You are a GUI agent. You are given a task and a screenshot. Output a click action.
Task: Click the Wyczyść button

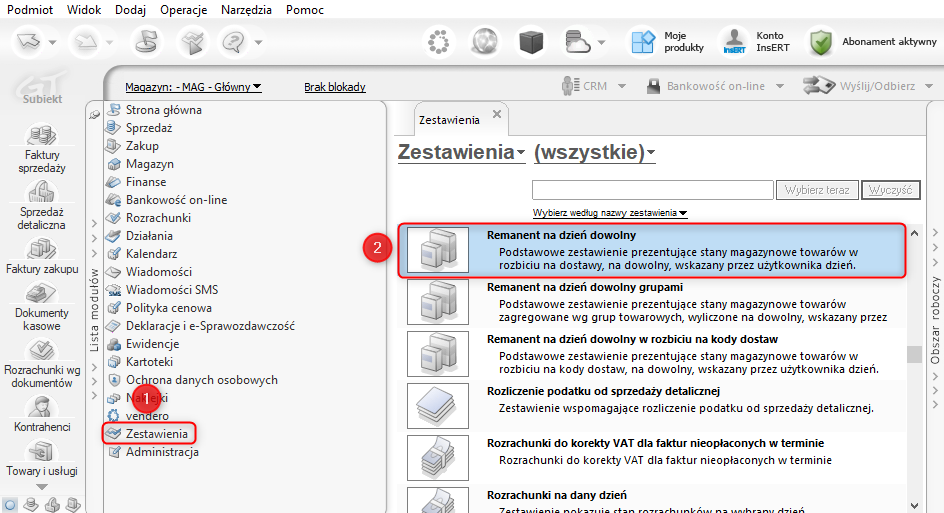pos(890,190)
